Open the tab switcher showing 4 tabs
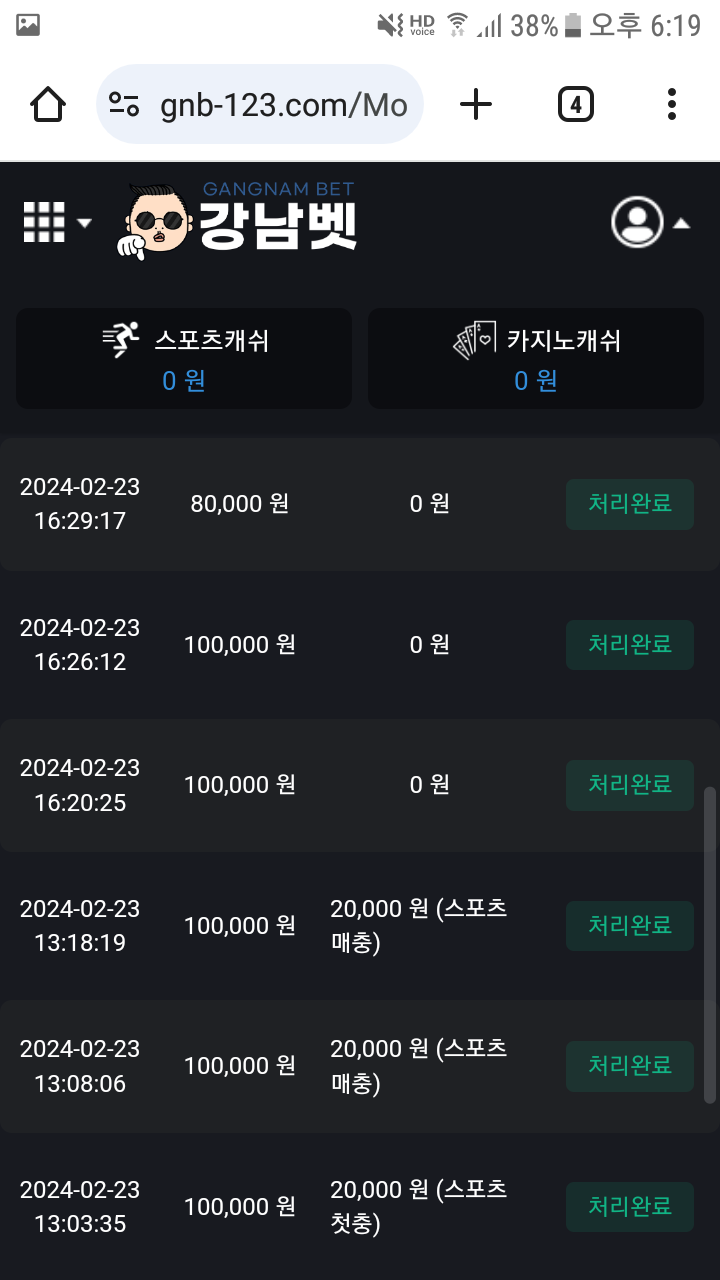720x1280 pixels. pyautogui.click(x=575, y=104)
